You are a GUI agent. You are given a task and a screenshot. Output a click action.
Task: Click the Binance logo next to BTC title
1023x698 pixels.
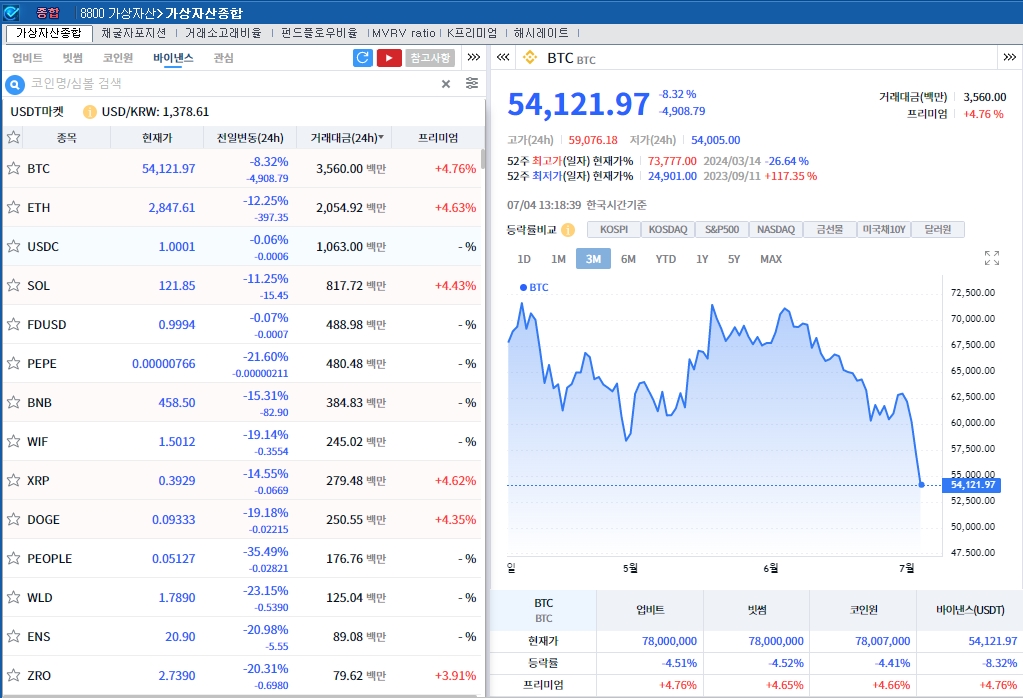[531, 59]
